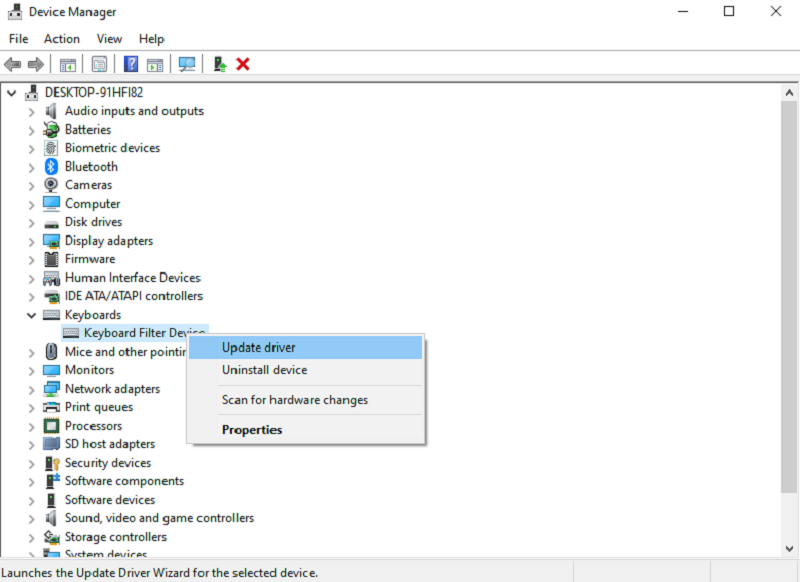
Task: Click the vertical scrollbar of the device list
Action: tap(791, 300)
